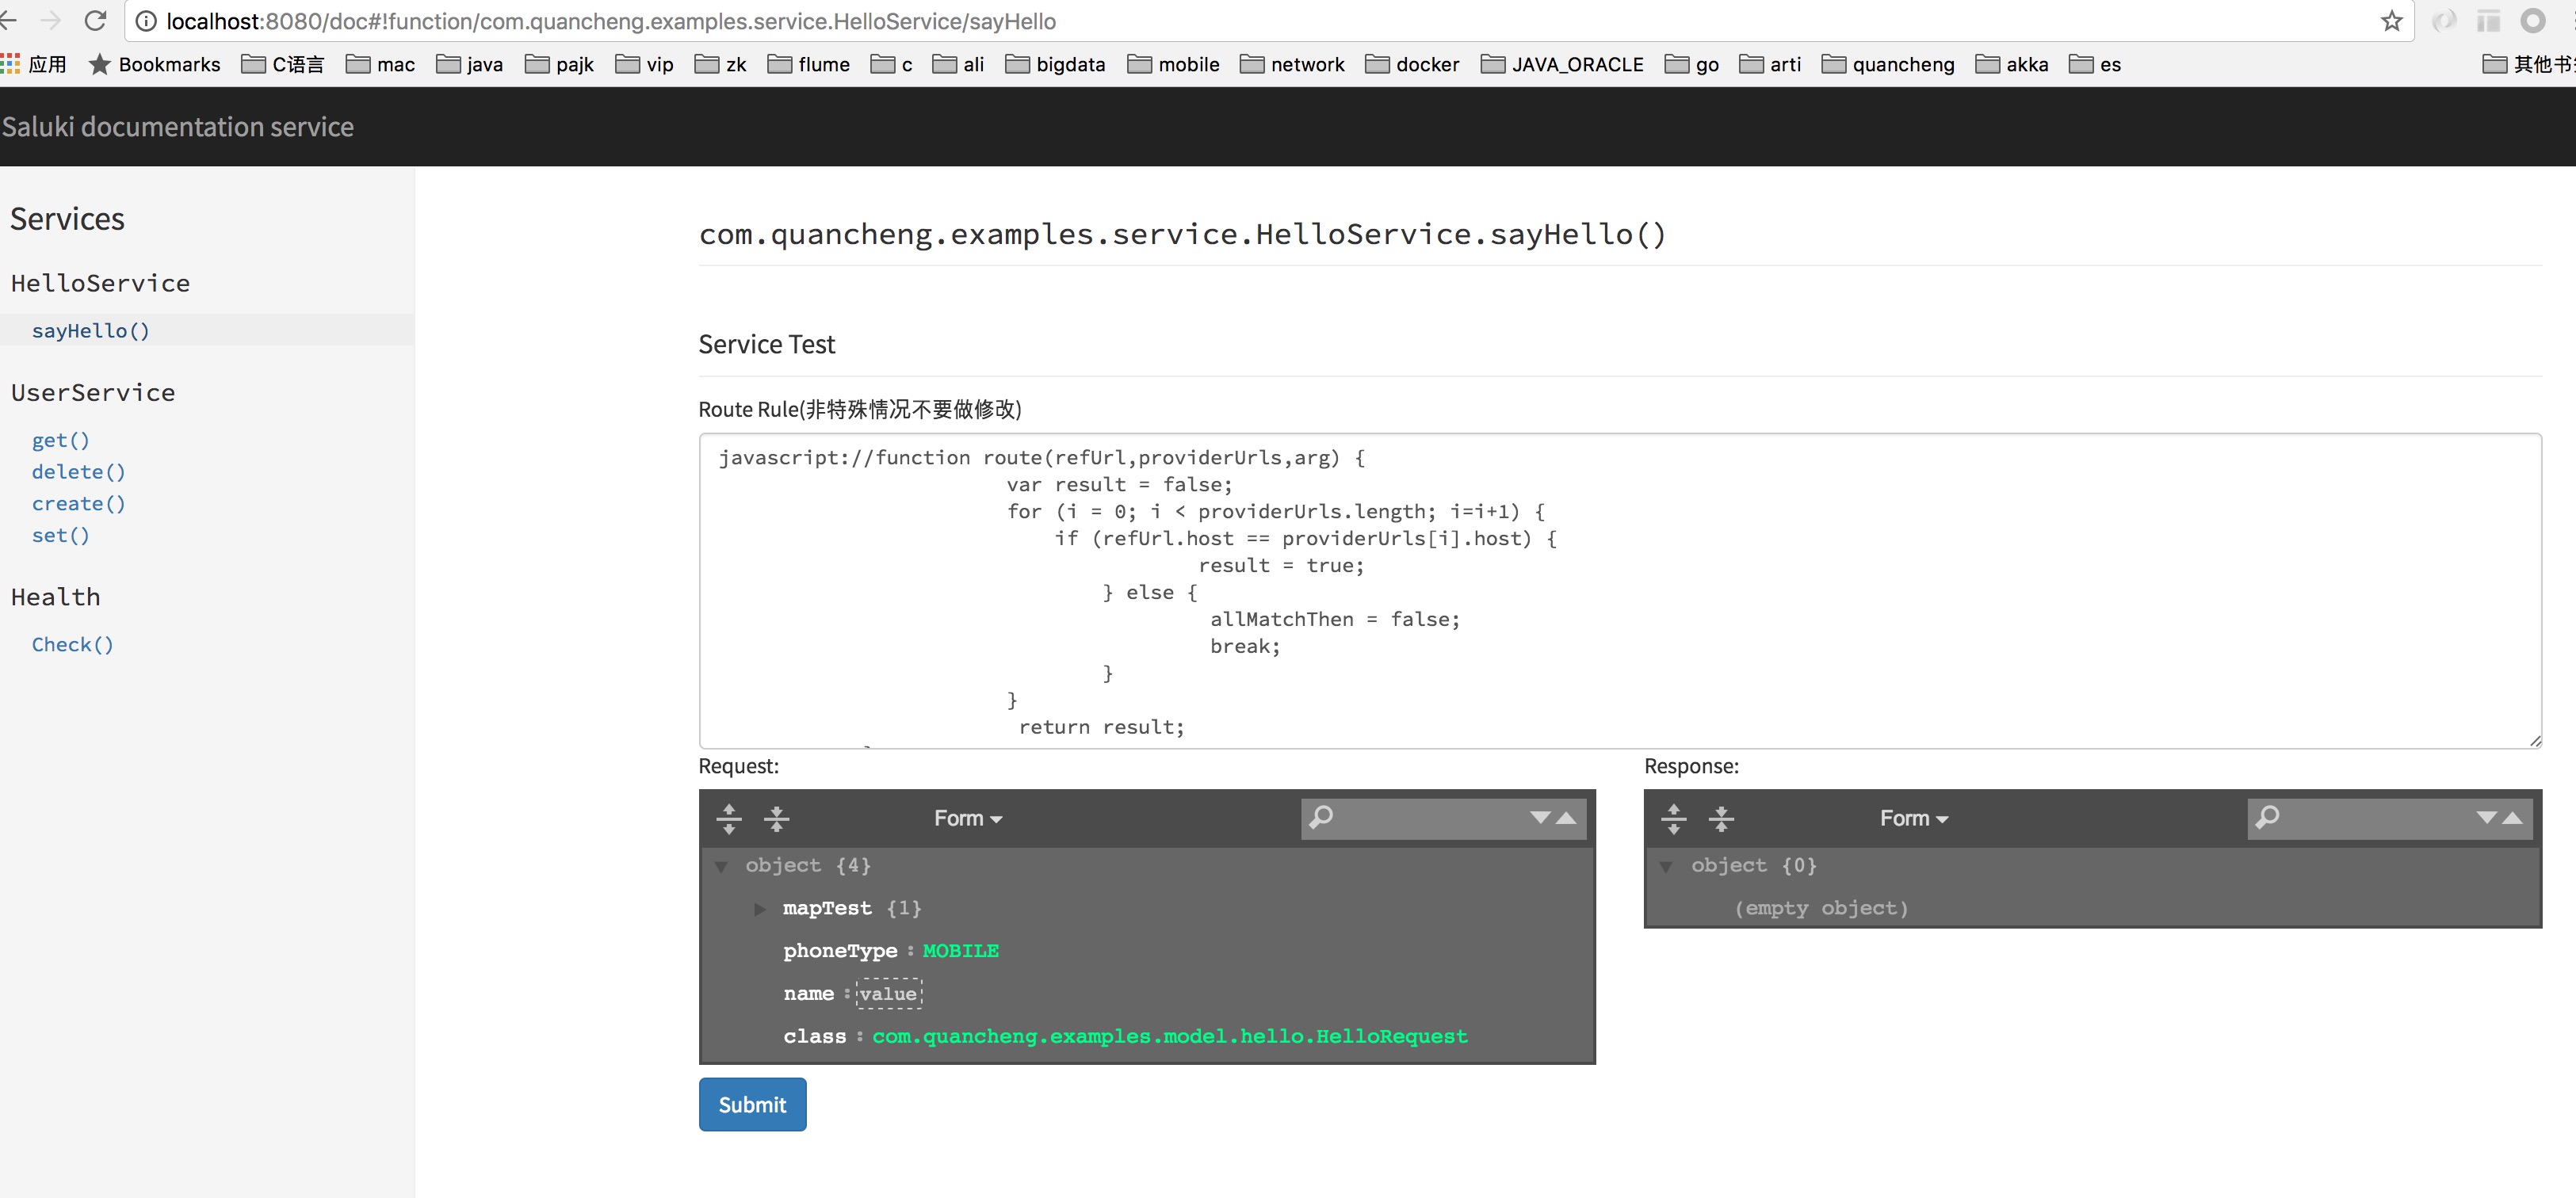Expand the mapTest node
2576x1198 pixels.
[759, 908]
